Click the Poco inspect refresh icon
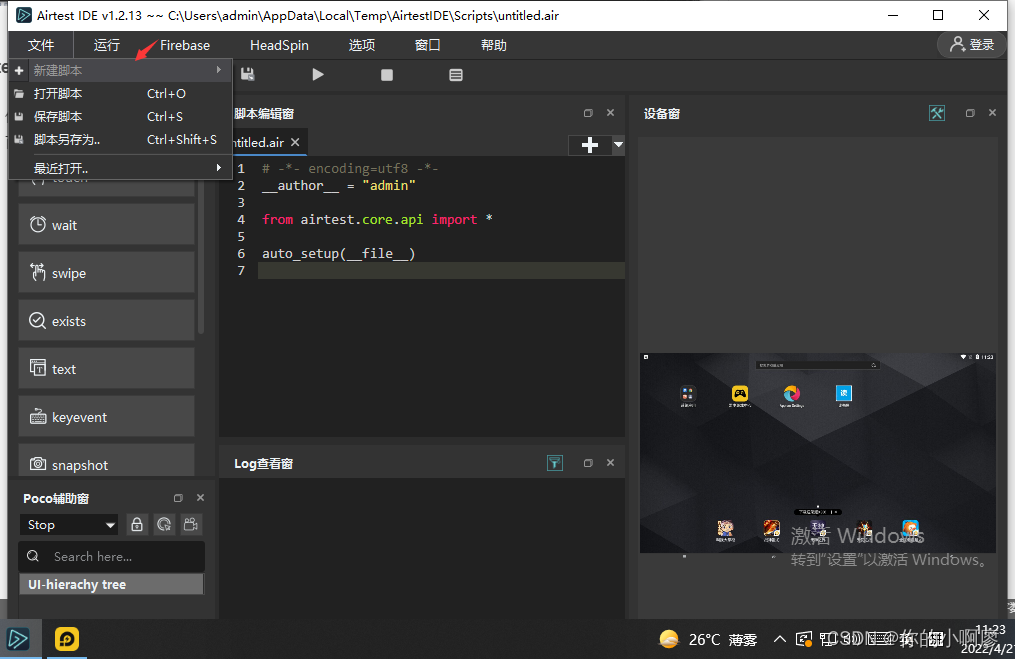The width and height of the screenshot is (1015, 659). point(164,524)
